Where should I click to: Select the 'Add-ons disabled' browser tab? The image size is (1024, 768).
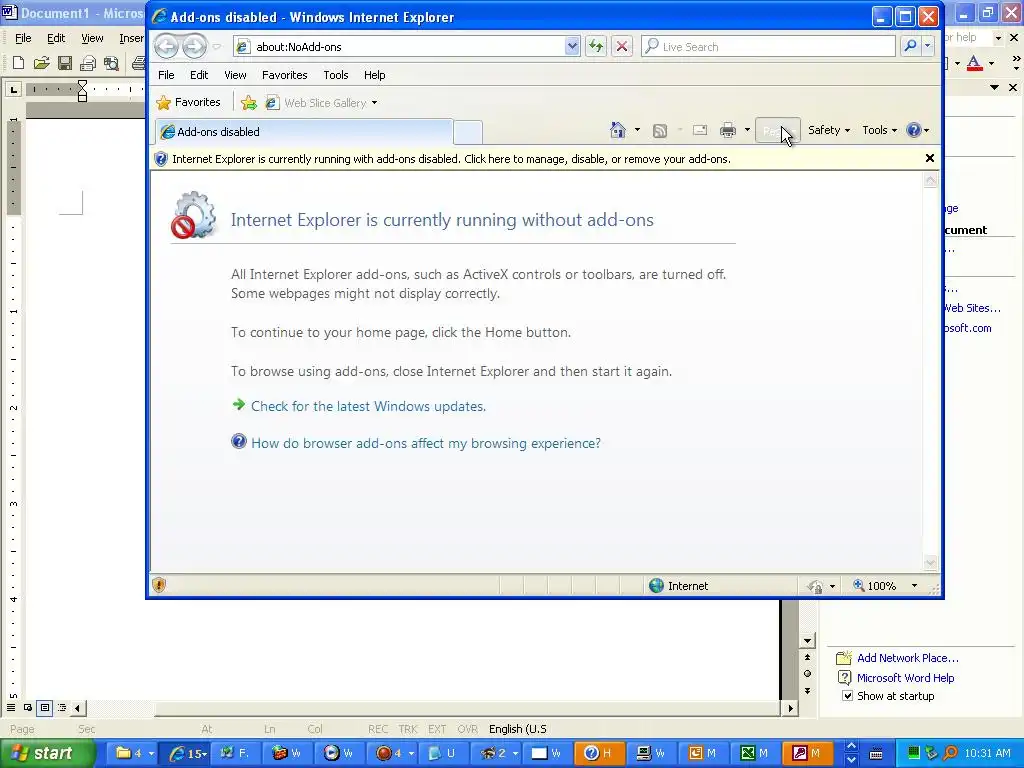(x=304, y=132)
